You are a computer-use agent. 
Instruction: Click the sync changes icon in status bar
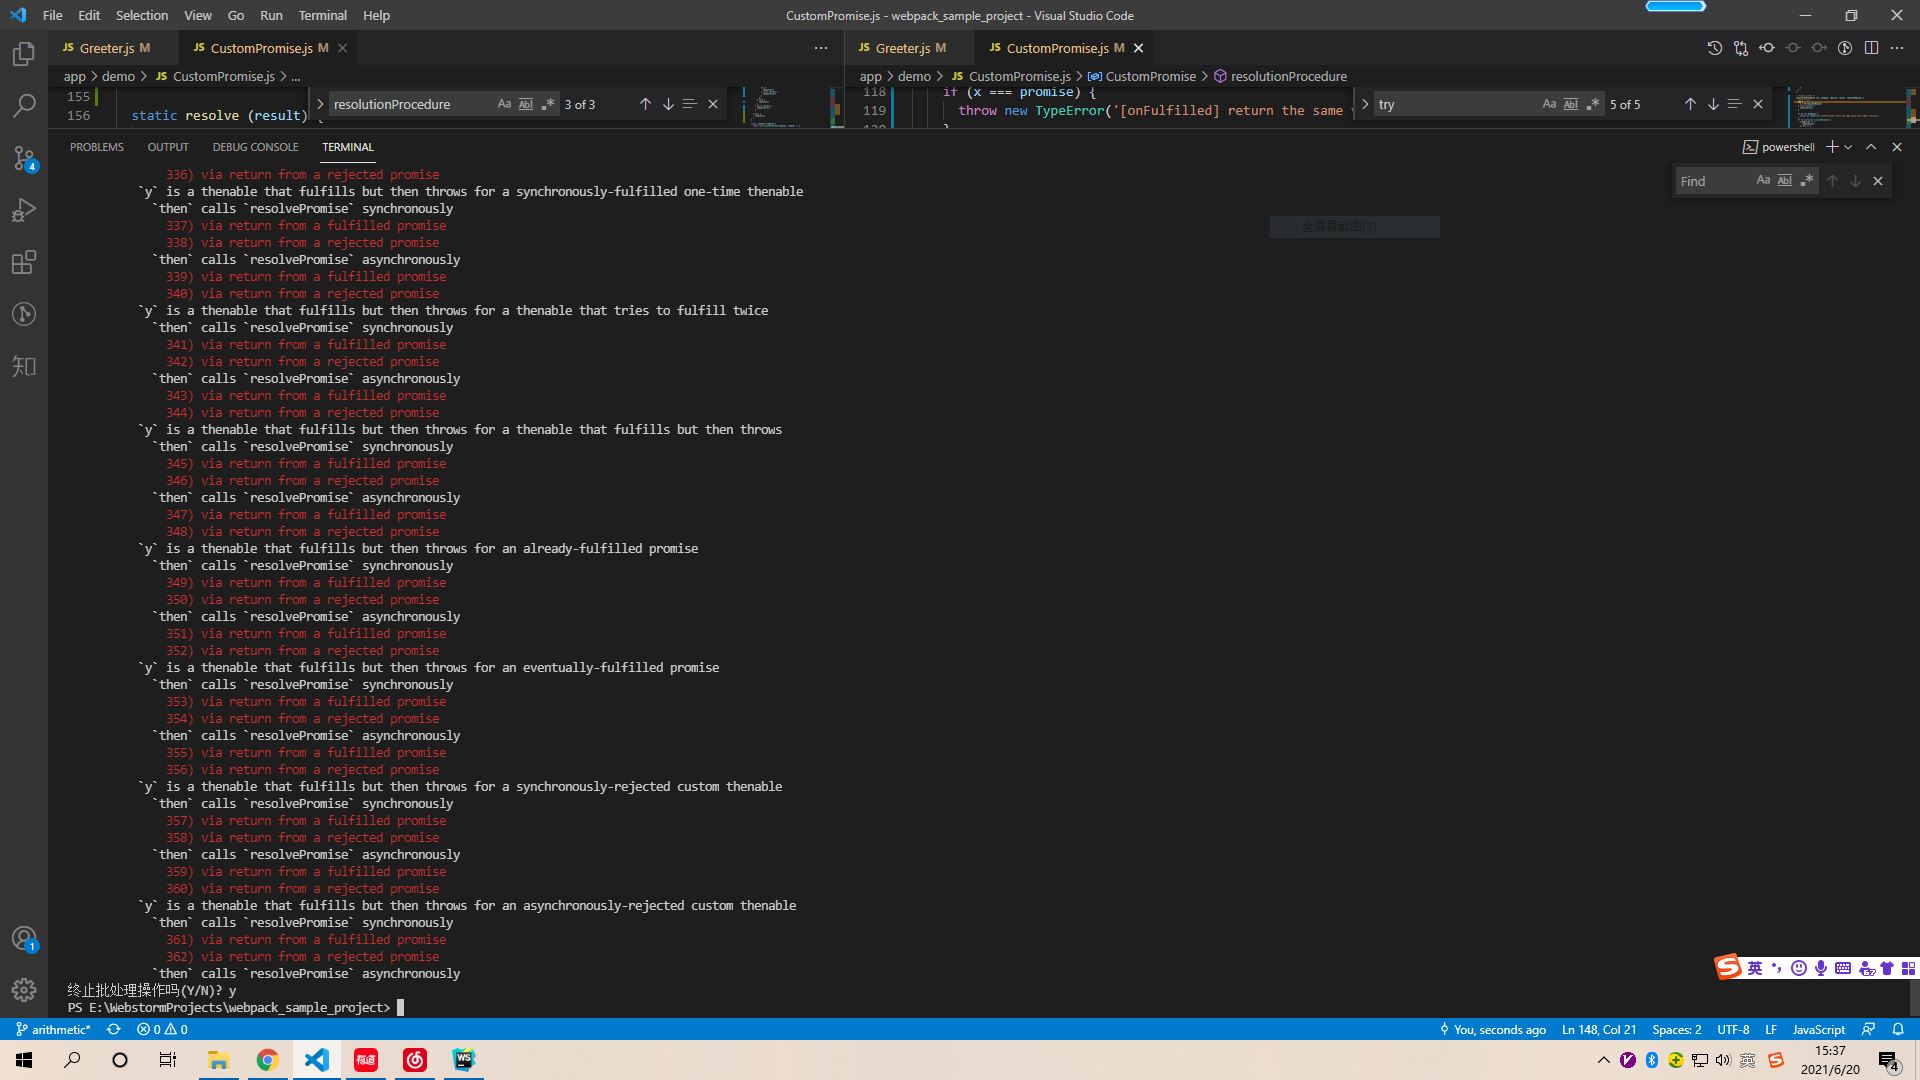point(113,1029)
